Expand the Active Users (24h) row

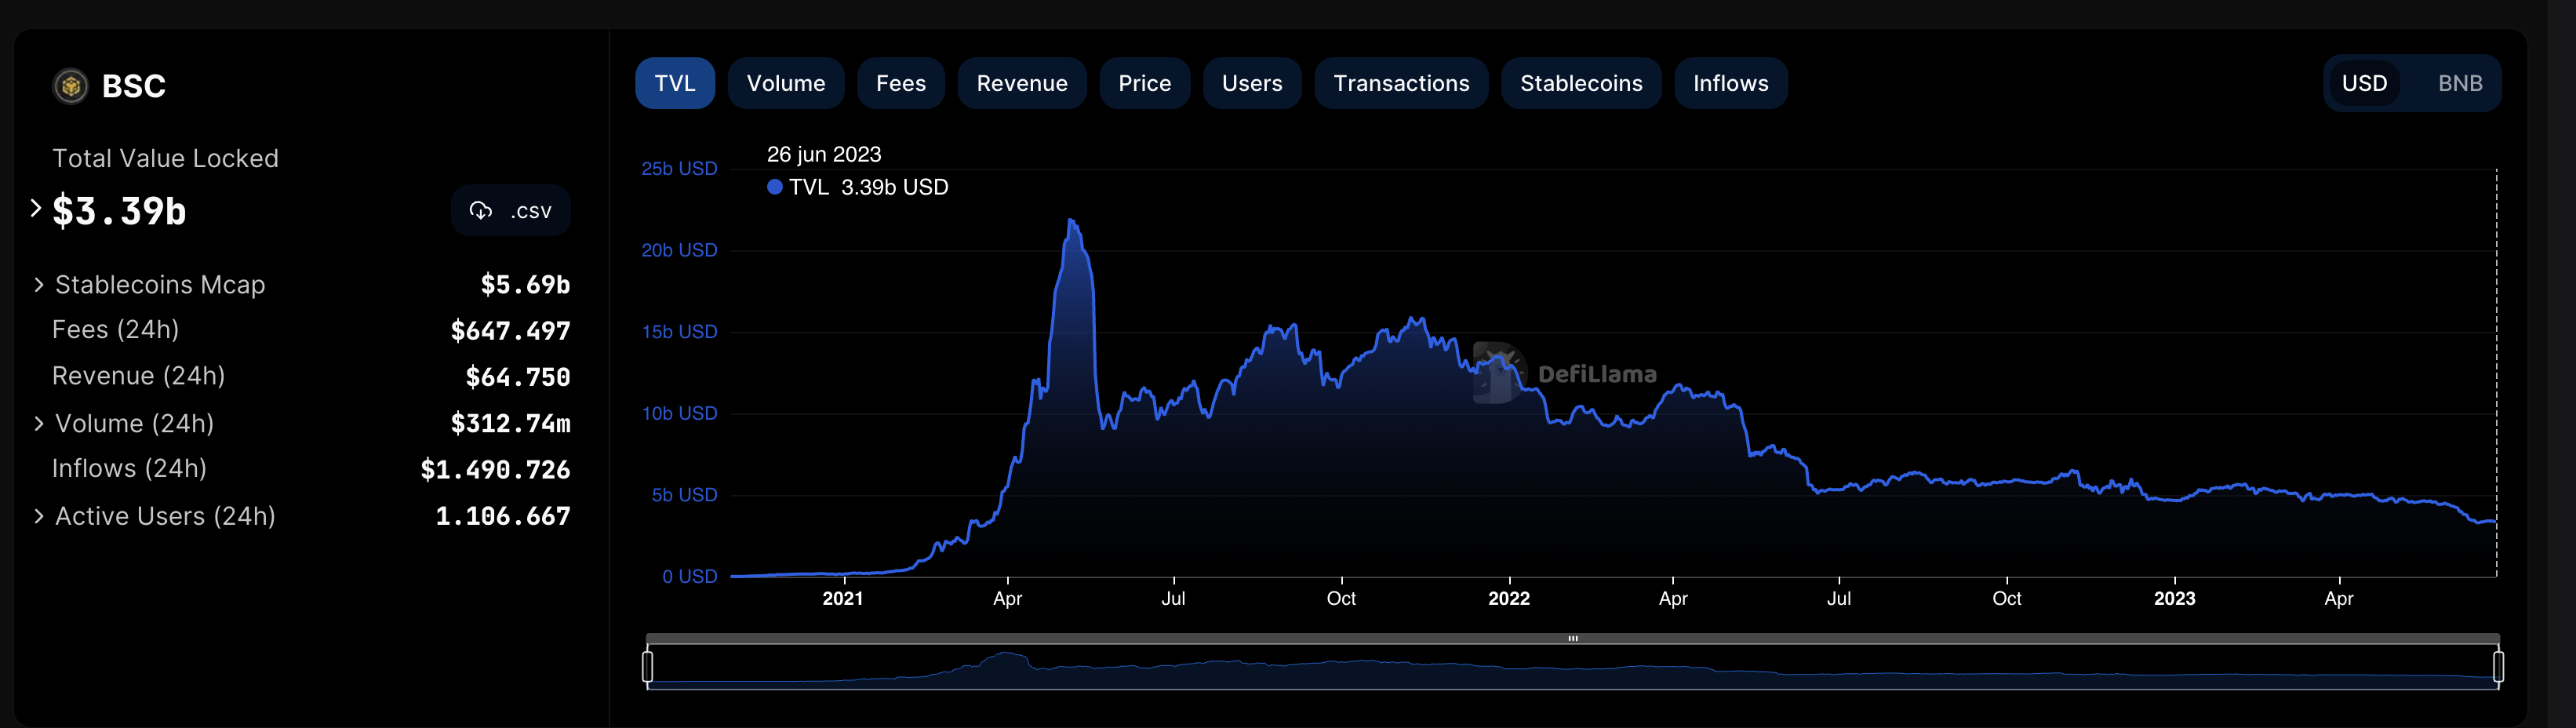click(x=39, y=516)
